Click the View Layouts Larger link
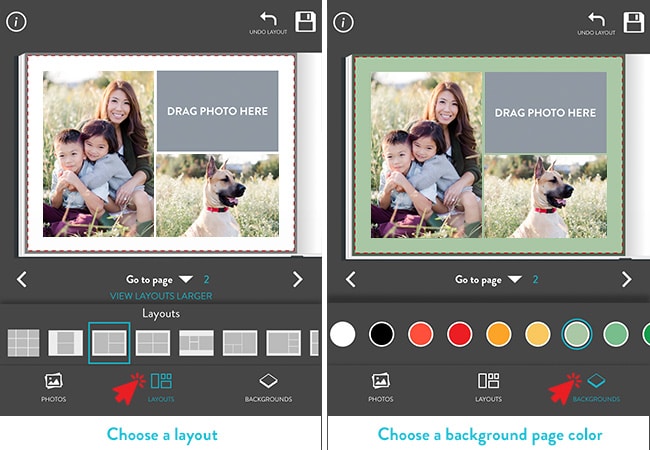This screenshot has height=450, width=650. point(160,296)
